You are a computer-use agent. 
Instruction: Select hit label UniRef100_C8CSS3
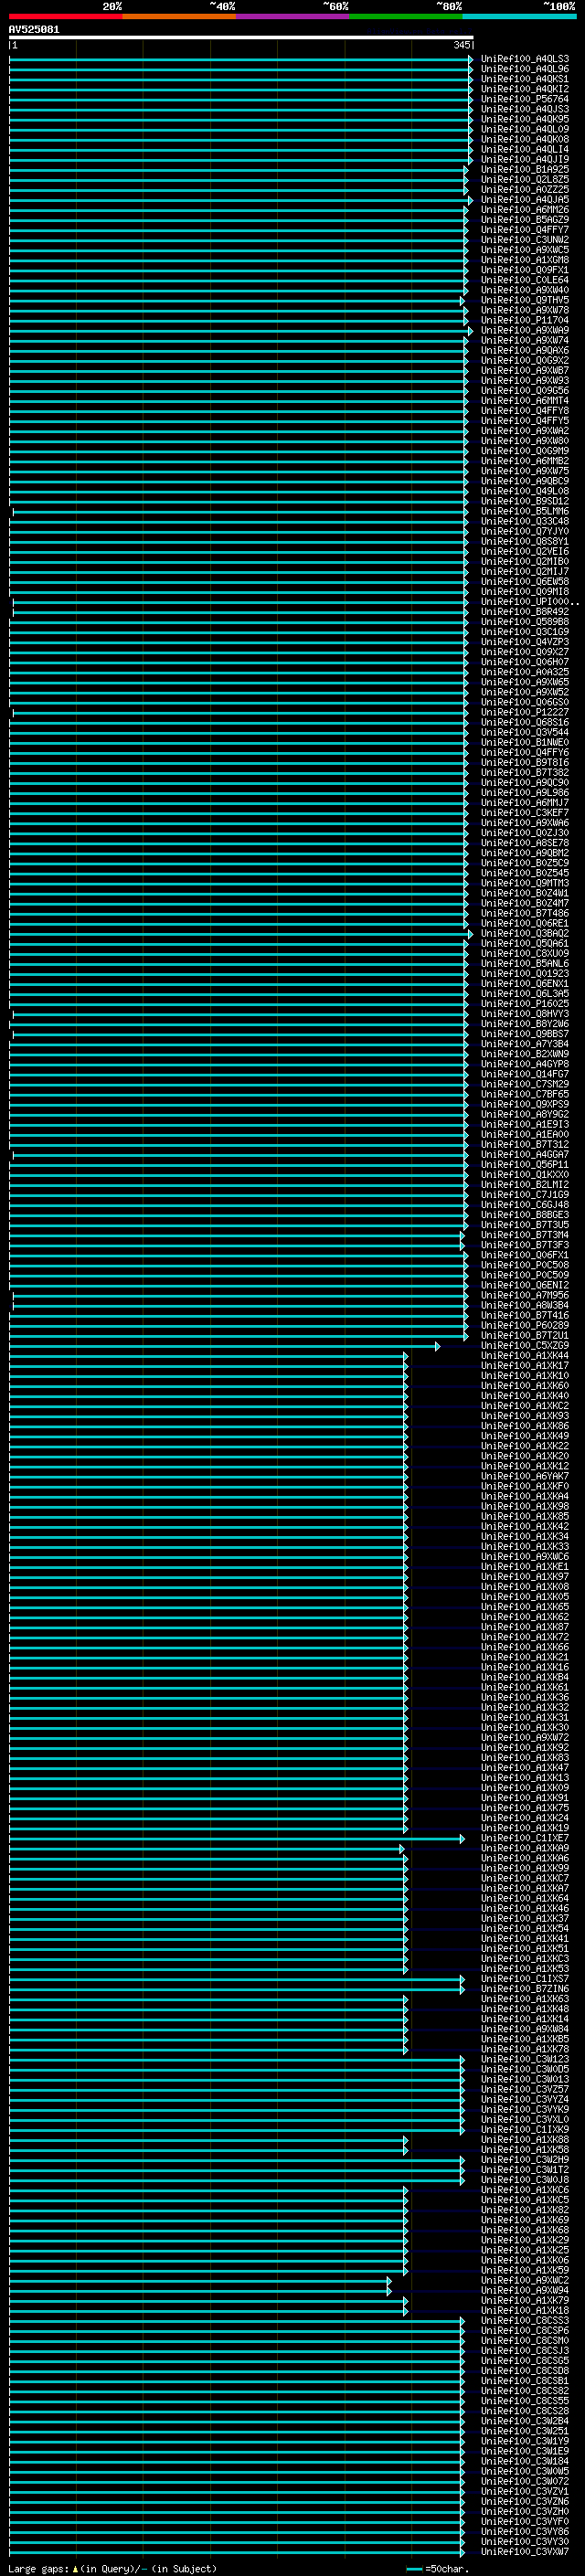coord(524,2320)
